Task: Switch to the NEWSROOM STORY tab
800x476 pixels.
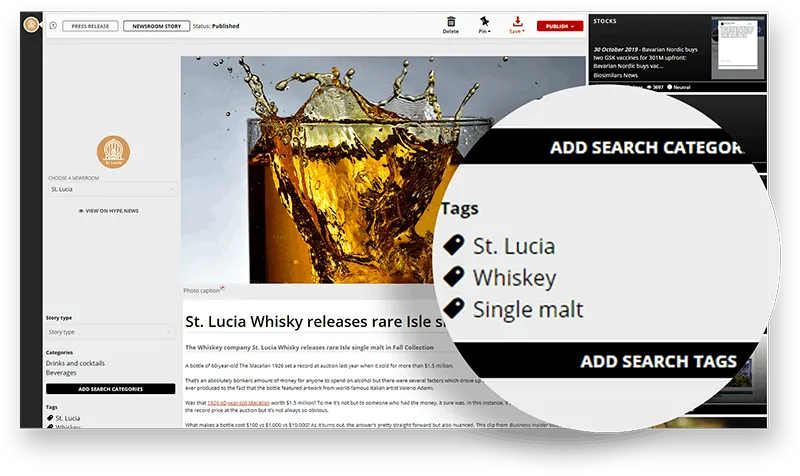Action: pos(157,26)
